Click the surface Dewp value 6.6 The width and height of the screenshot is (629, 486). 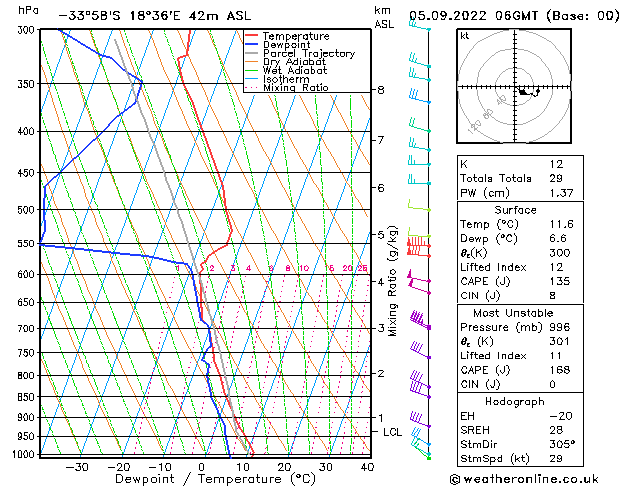pyautogui.click(x=558, y=239)
